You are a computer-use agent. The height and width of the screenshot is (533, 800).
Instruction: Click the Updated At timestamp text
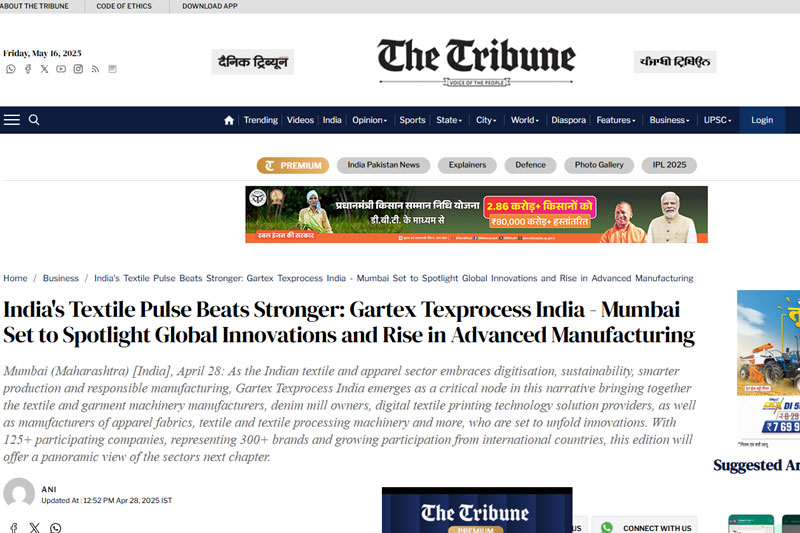pyautogui.click(x=107, y=500)
